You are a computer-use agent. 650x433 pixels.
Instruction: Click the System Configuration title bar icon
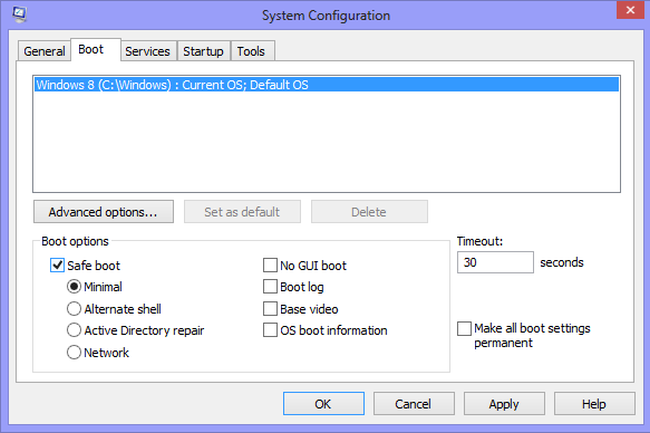click(19, 14)
